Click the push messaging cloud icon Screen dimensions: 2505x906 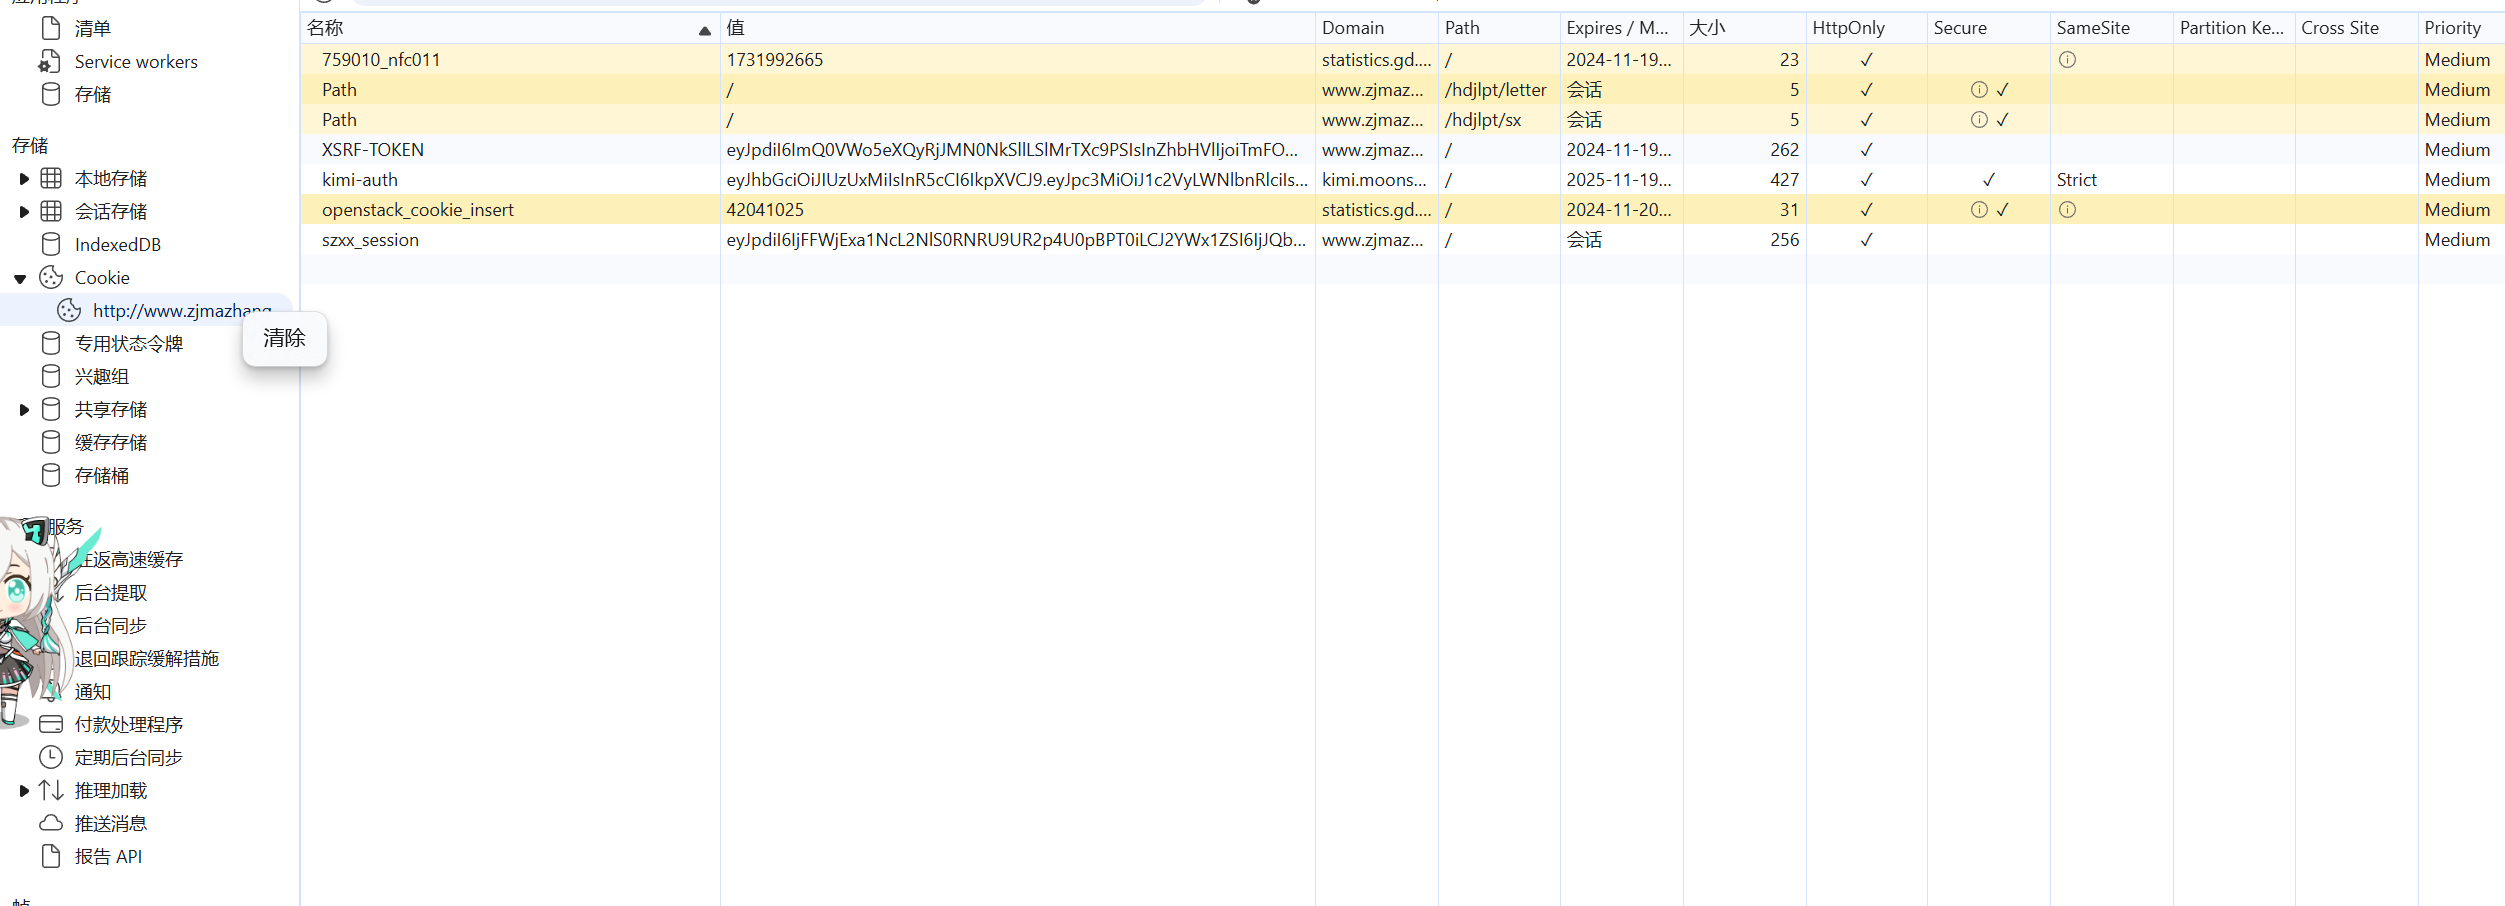coord(51,824)
